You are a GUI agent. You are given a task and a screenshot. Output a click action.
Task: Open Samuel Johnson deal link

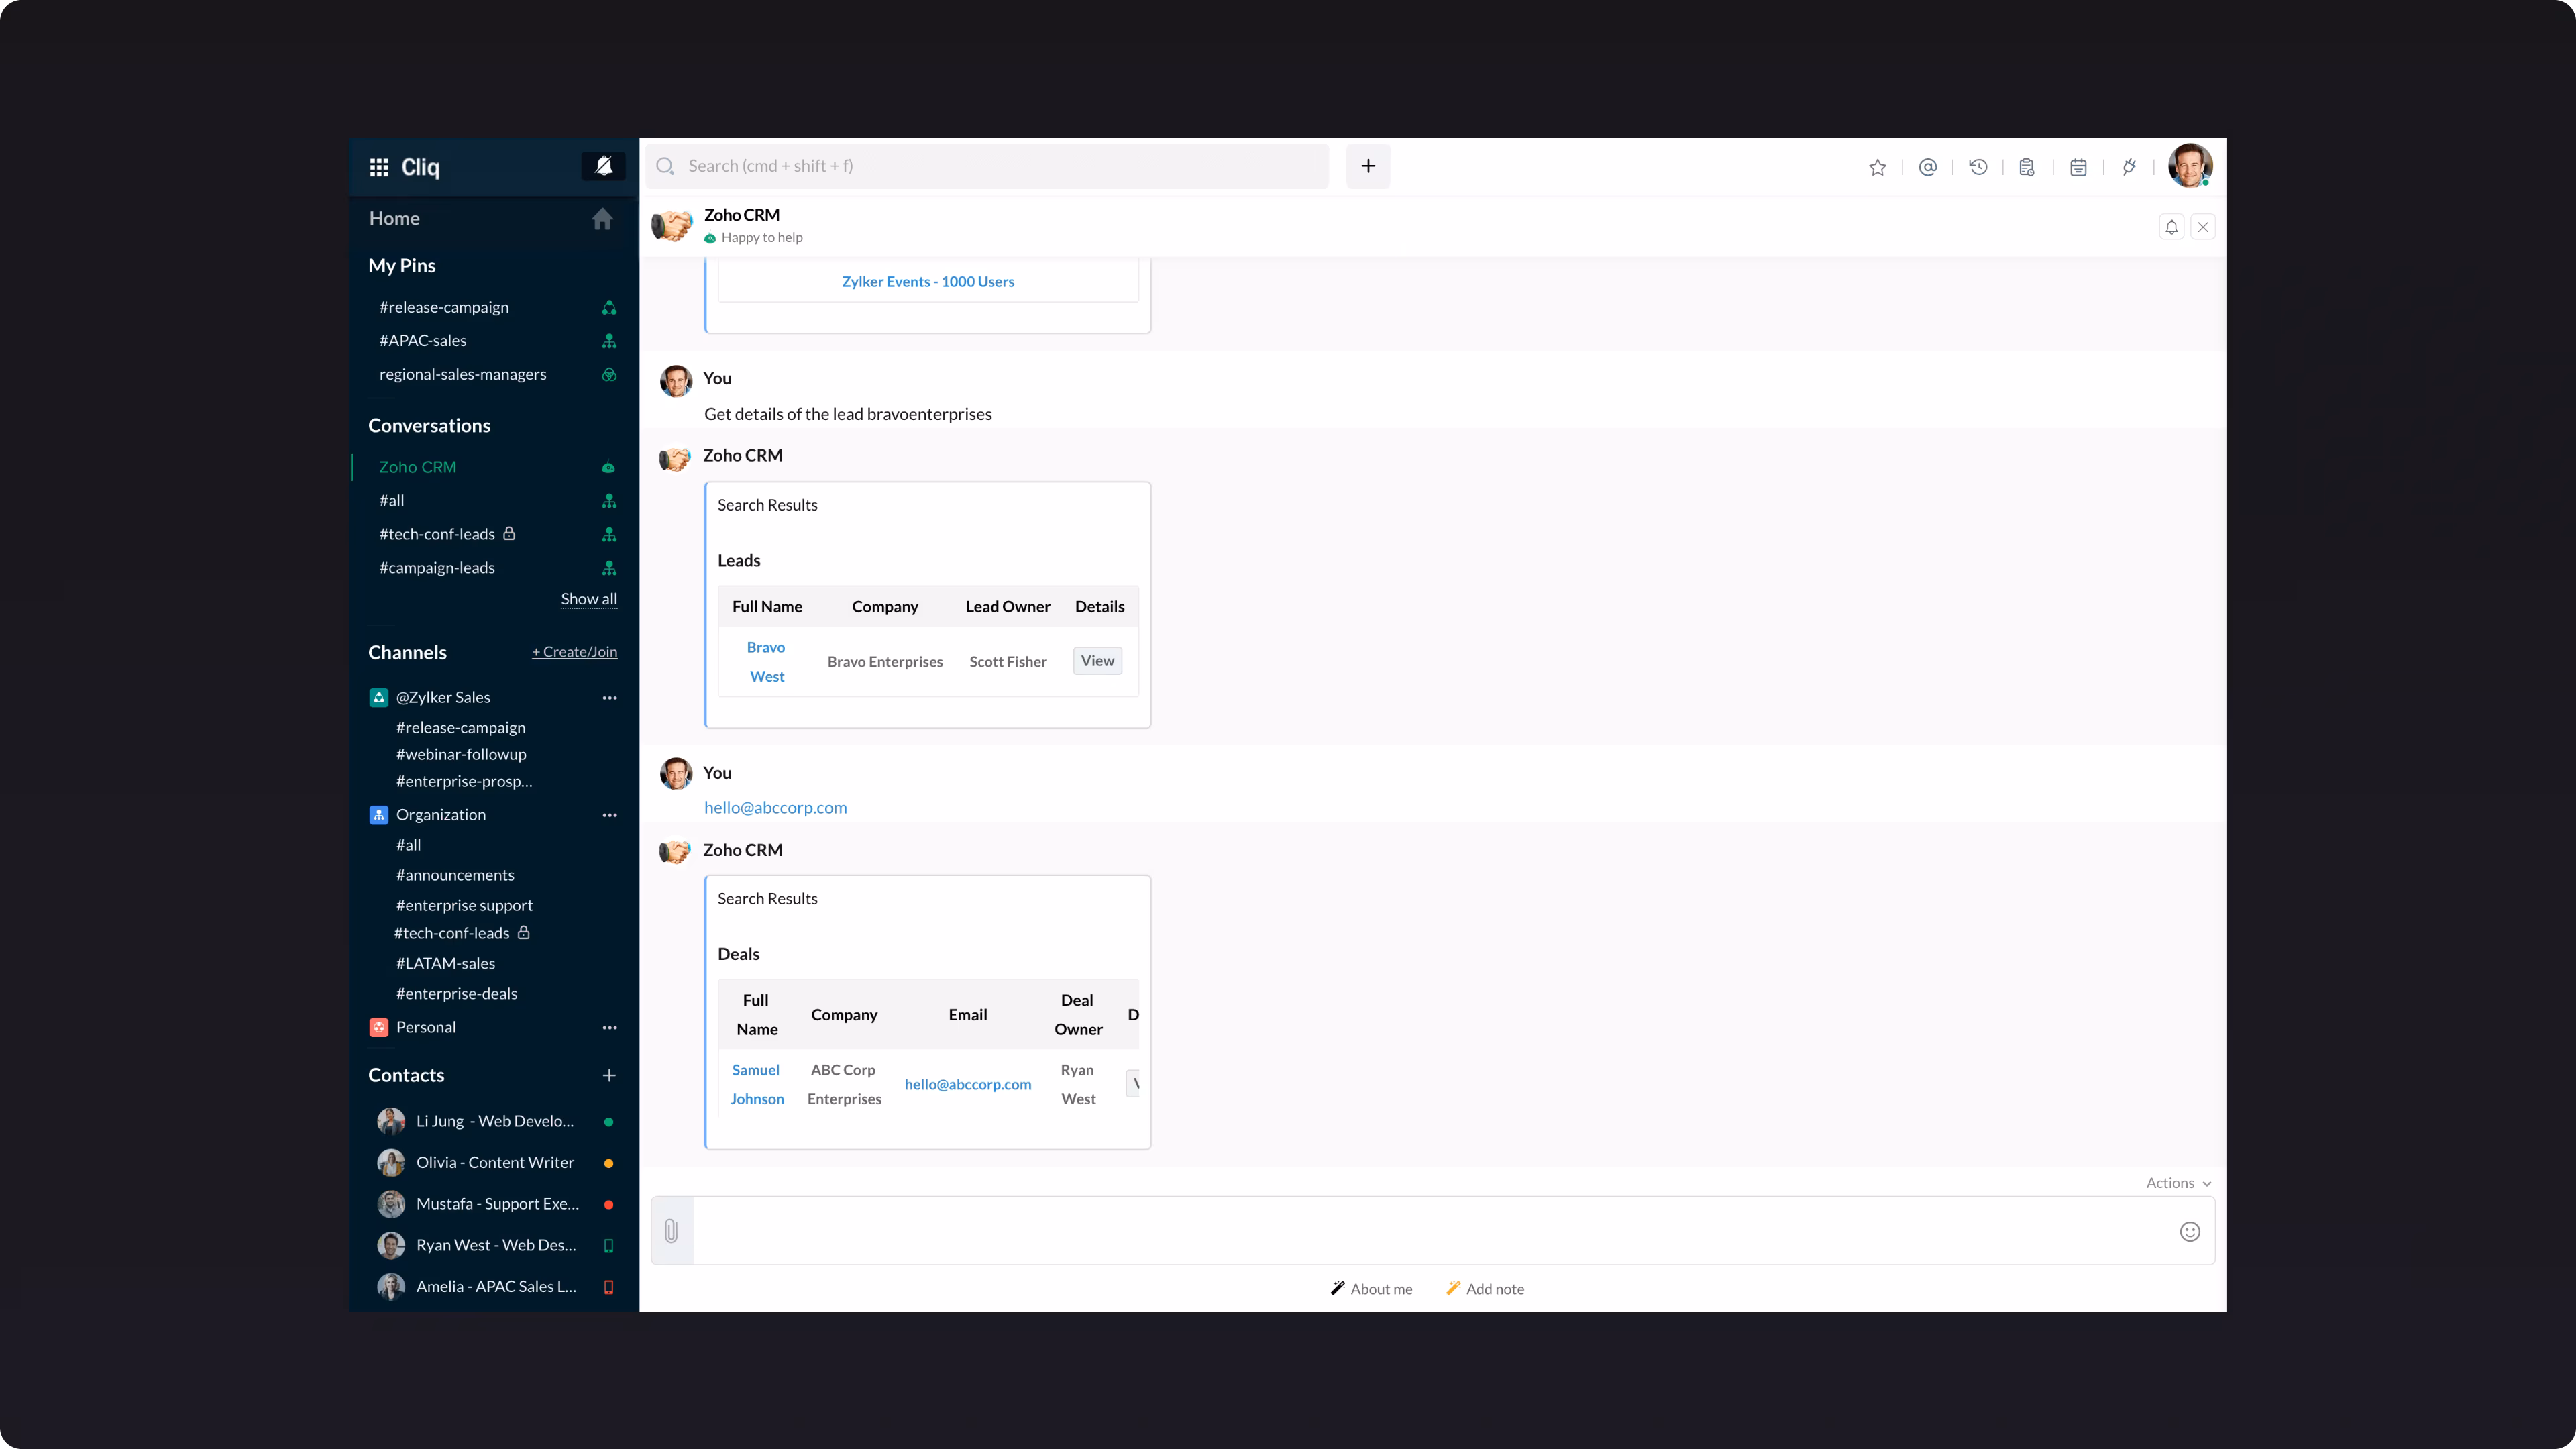(757, 1084)
